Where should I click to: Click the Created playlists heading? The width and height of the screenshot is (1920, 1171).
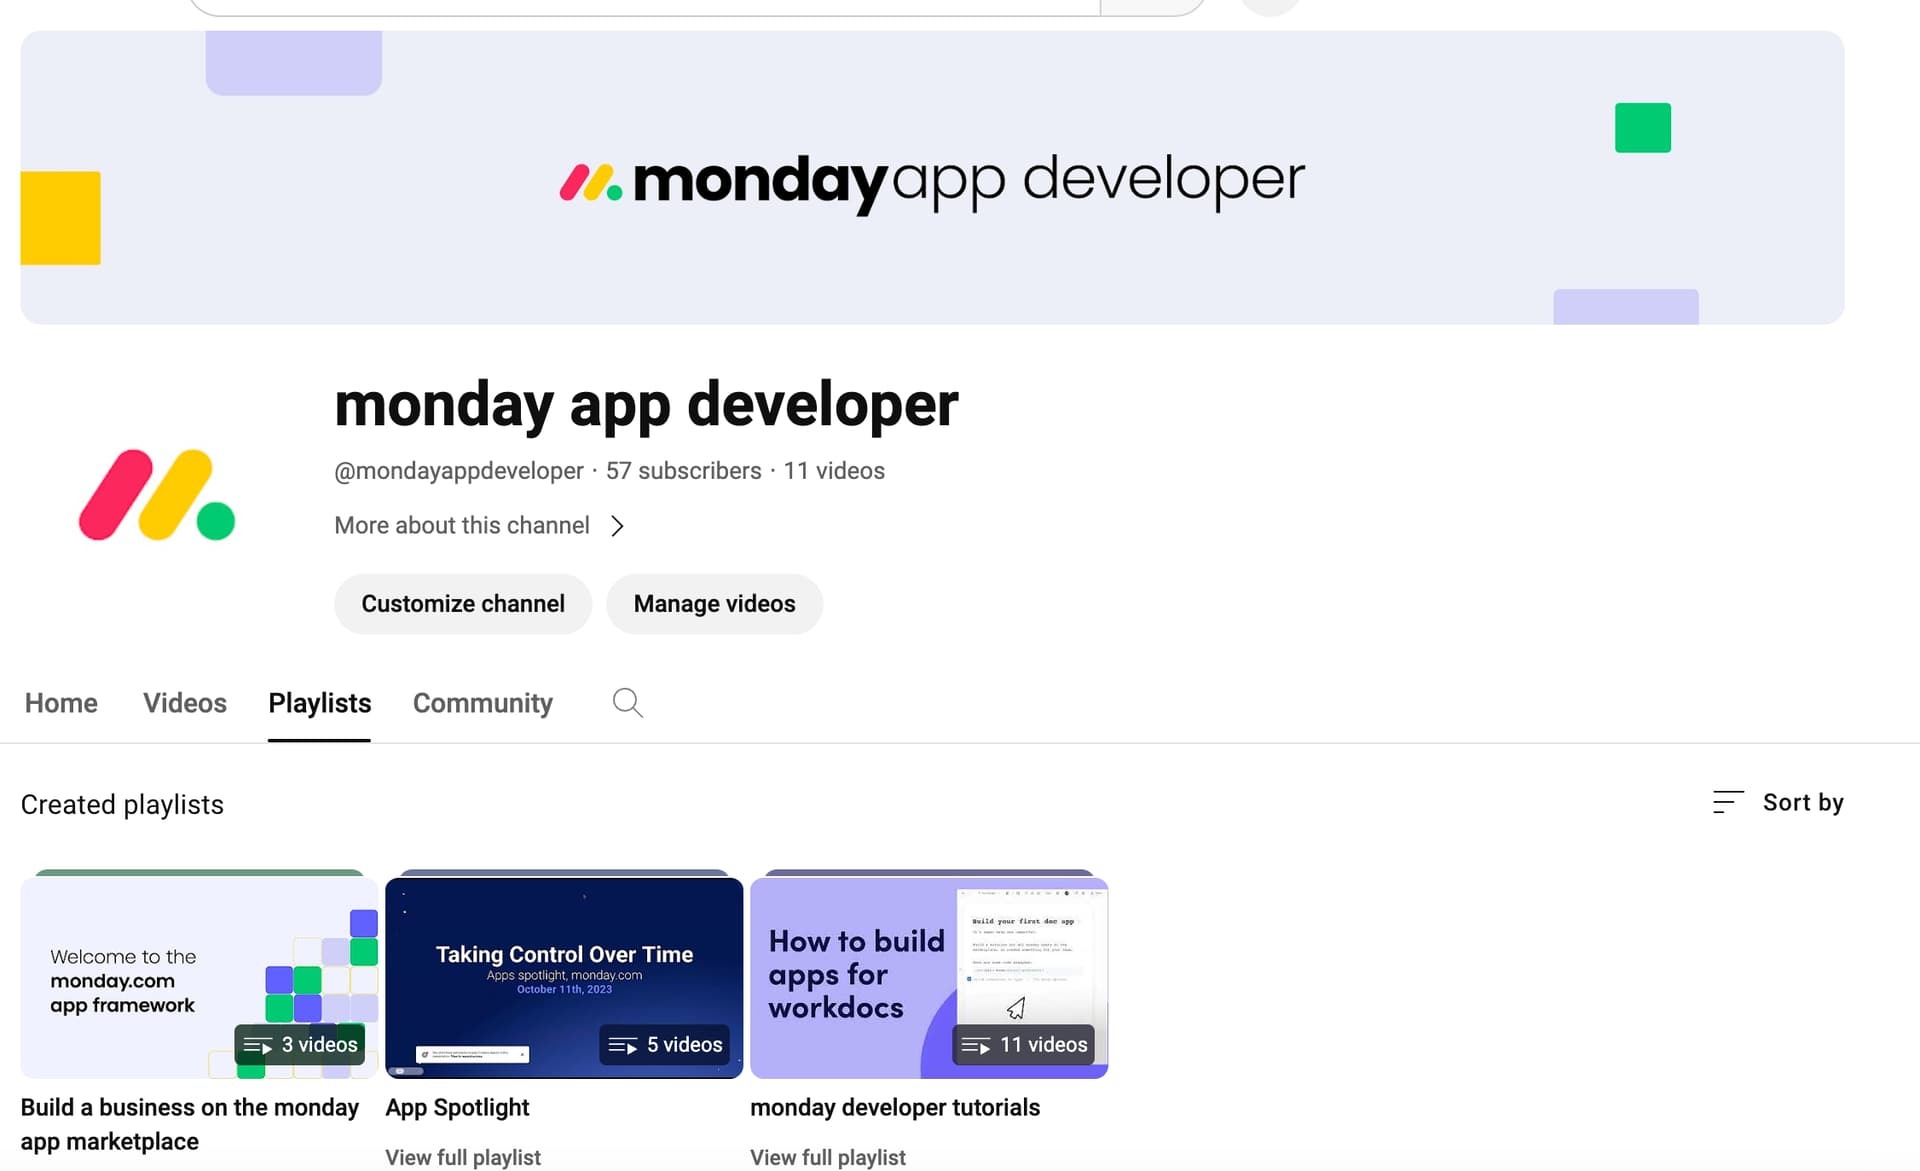click(x=122, y=805)
